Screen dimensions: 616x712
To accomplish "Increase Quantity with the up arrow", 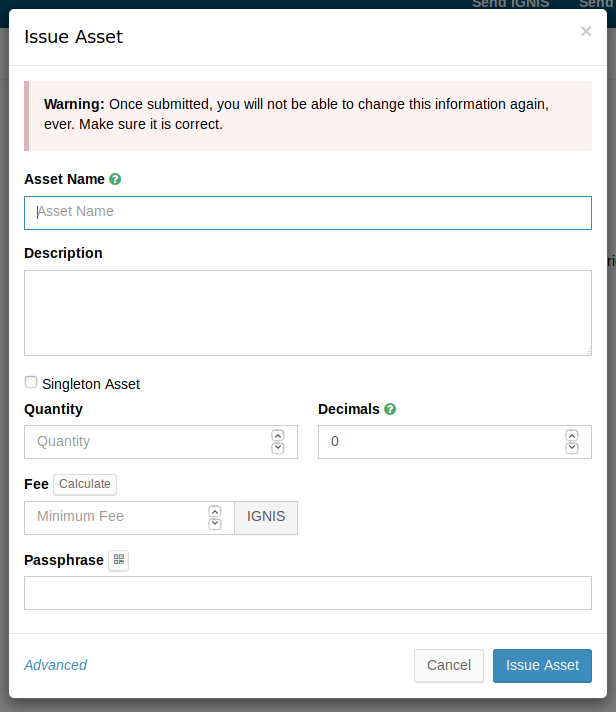I will tap(278, 436).
